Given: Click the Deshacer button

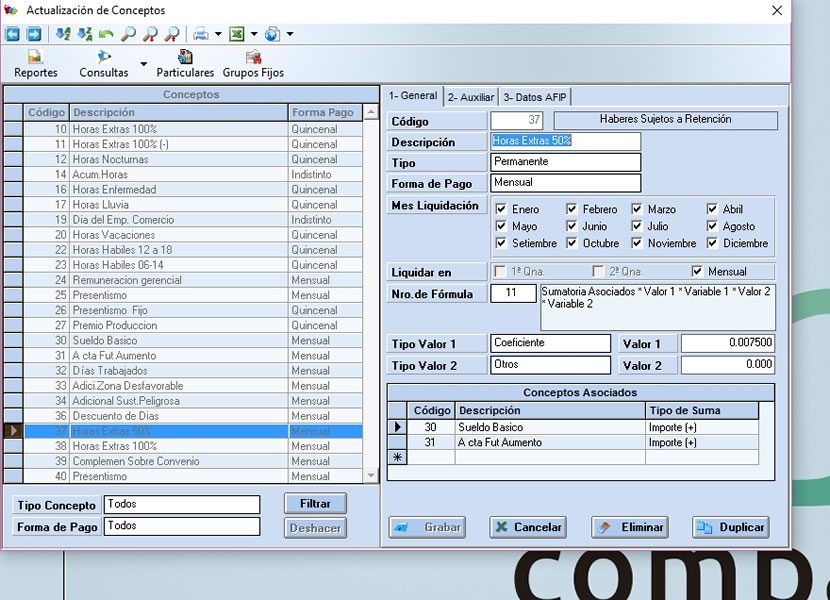Looking at the screenshot, I should point(315,528).
